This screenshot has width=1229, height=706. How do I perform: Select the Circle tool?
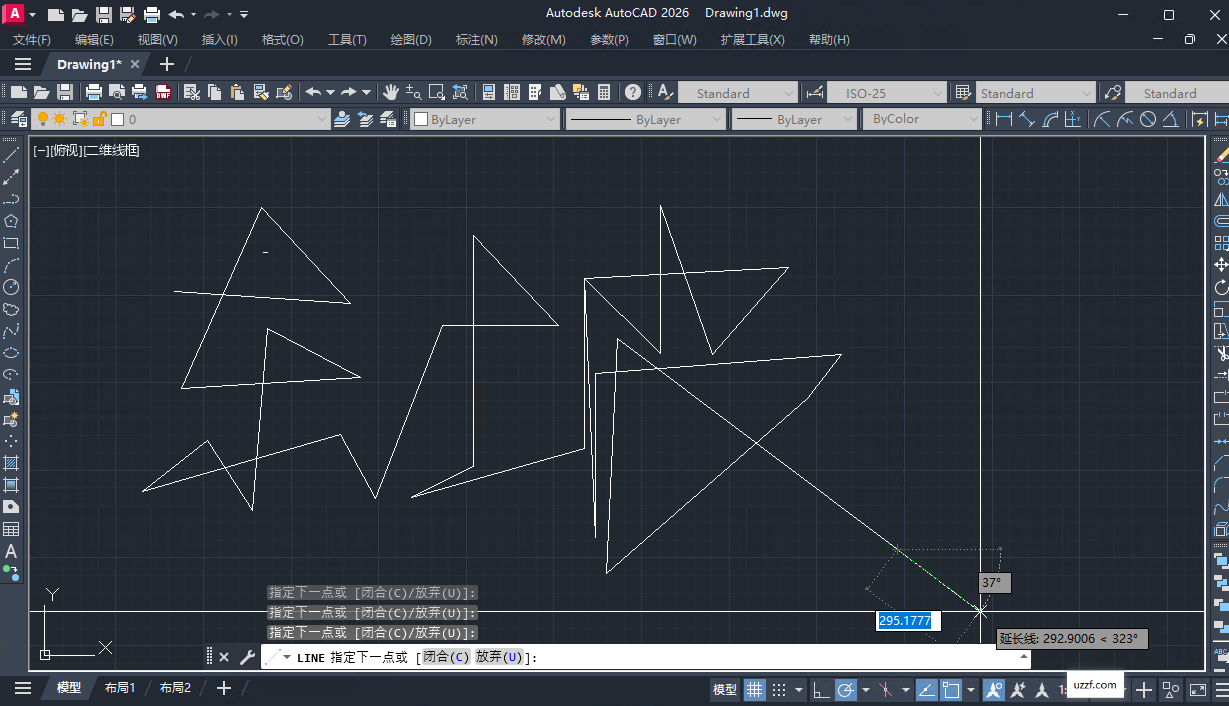pos(12,287)
